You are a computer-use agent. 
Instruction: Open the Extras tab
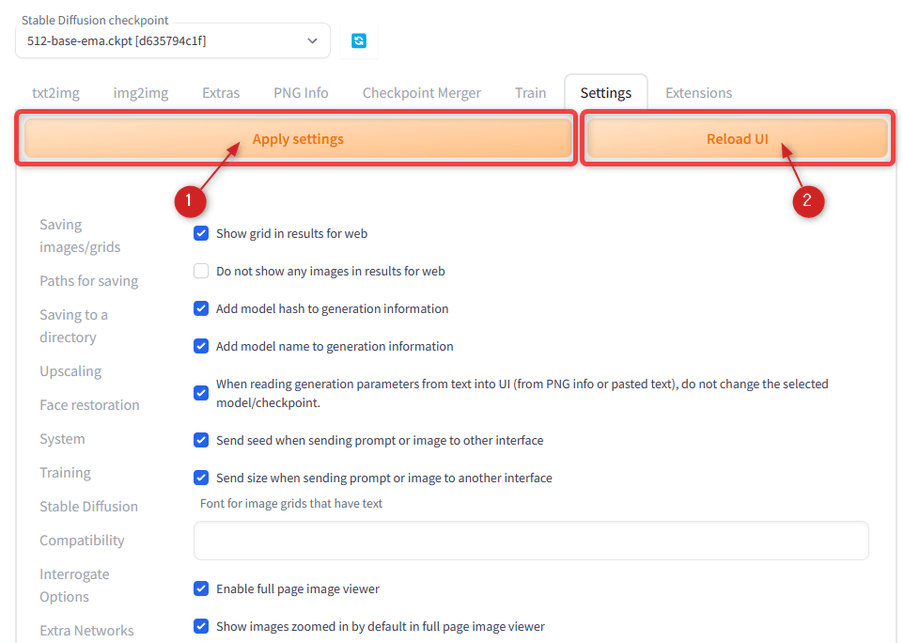[x=221, y=93]
